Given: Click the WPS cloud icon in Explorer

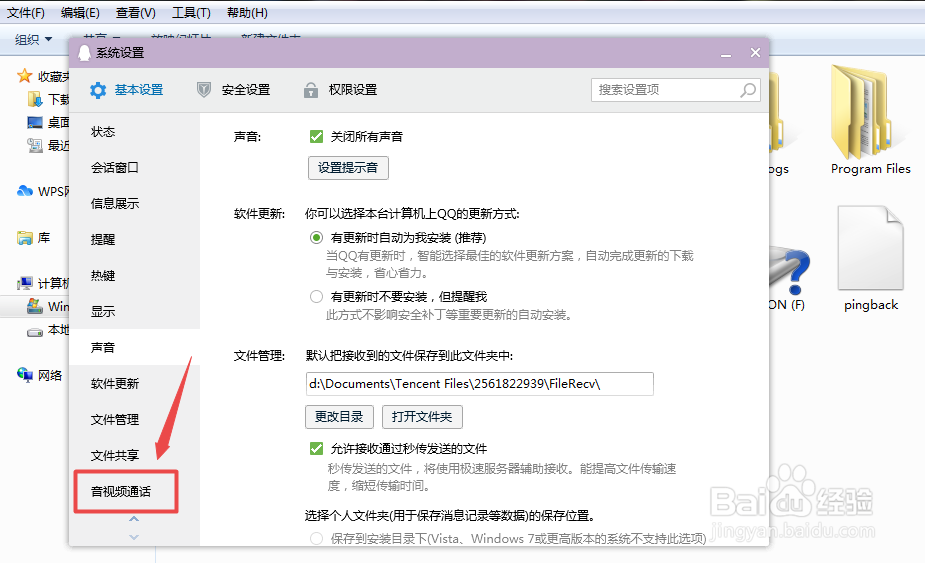Looking at the screenshot, I should click(x=25, y=191).
